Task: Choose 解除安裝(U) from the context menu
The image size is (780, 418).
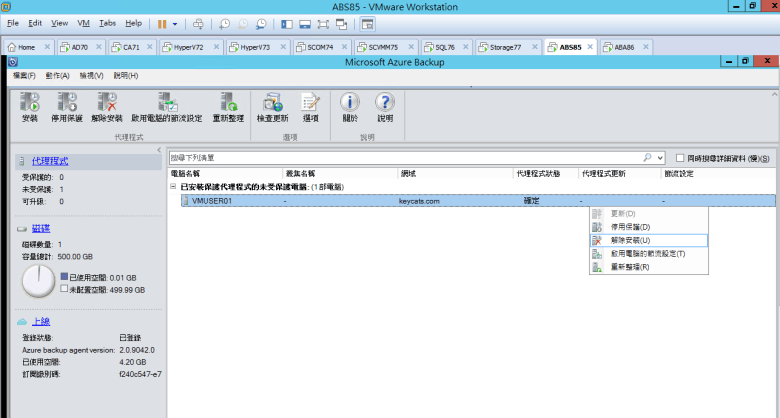Action: click(630, 240)
